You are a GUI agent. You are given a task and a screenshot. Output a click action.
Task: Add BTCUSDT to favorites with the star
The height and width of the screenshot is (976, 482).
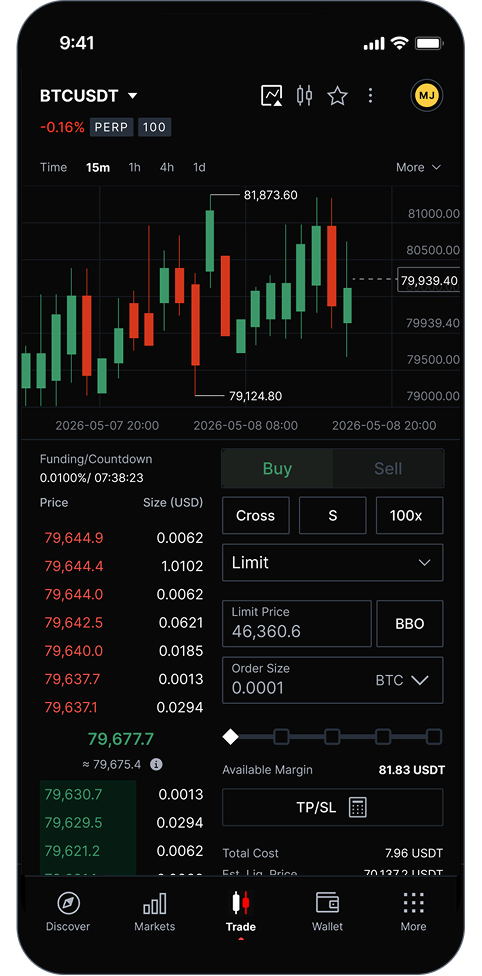point(338,96)
